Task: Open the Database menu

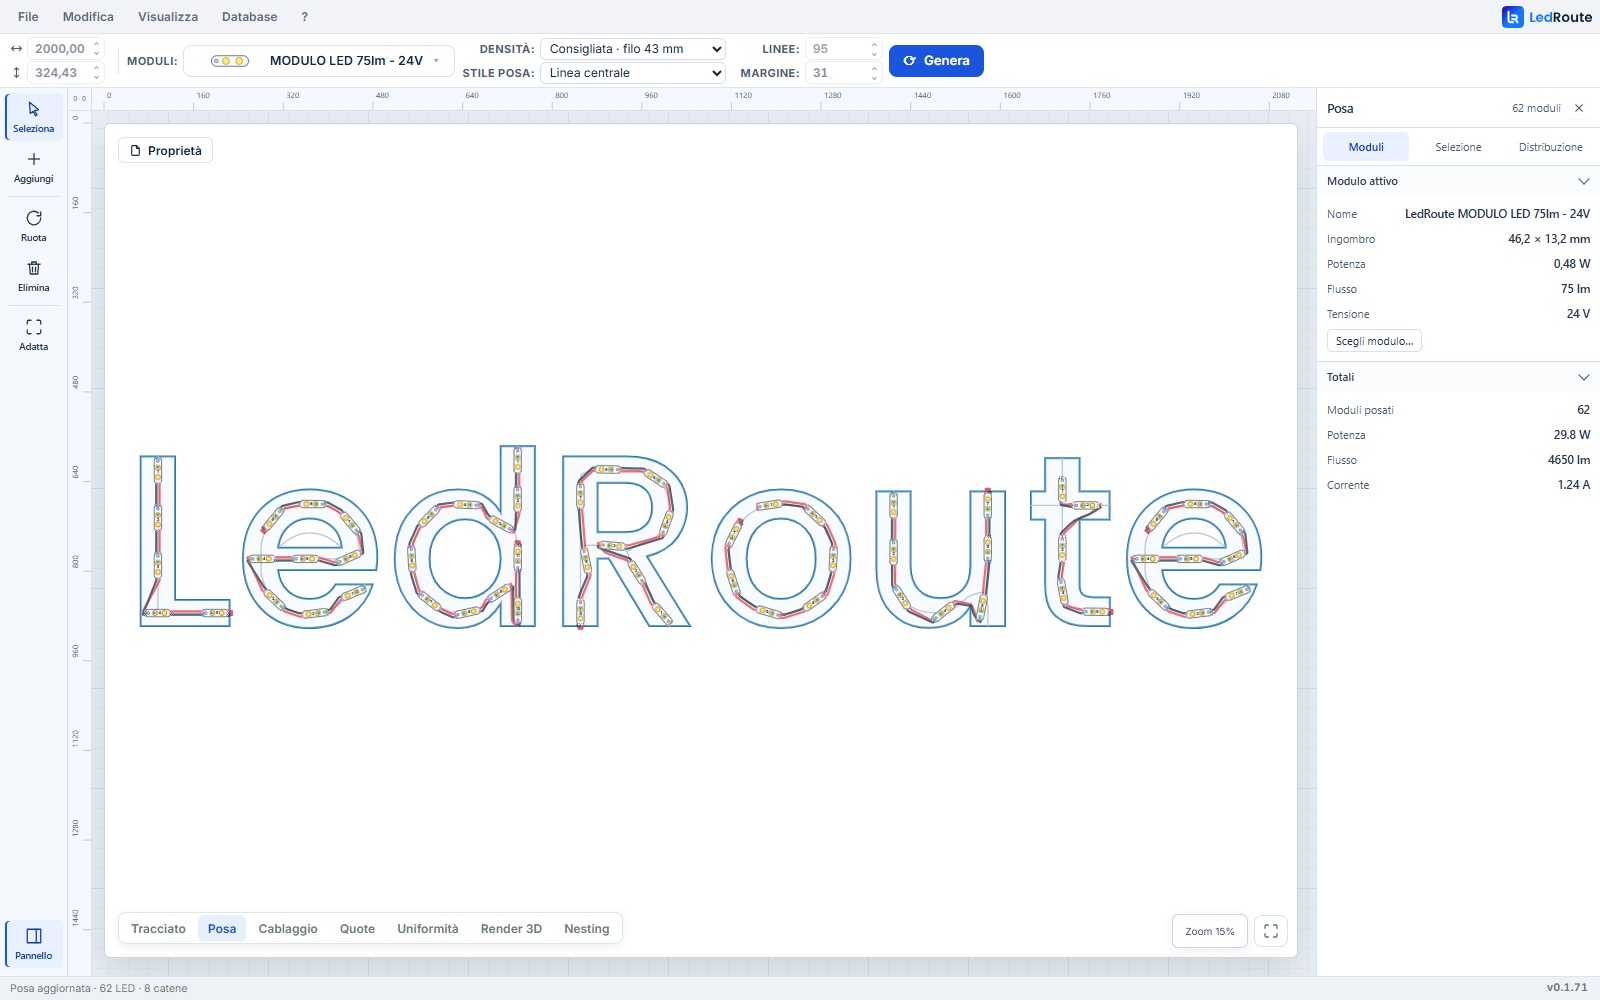Action: point(250,17)
